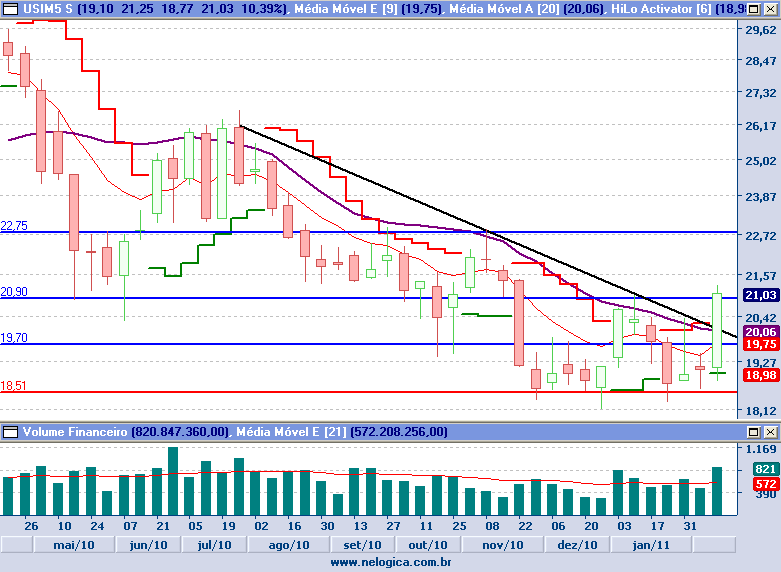Image resolution: width=781 pixels, height=572 pixels.
Task: Click the 22,75 horizontal resistance line label
Action: click(x=14, y=226)
